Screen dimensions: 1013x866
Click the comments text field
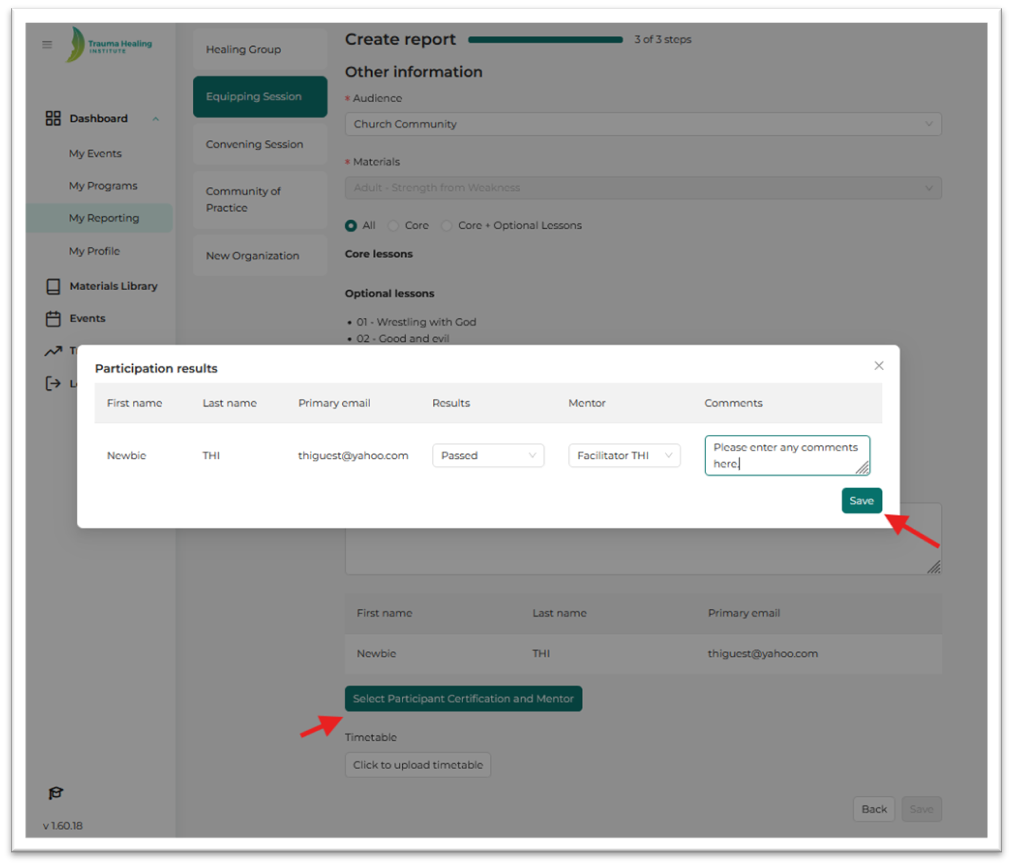pyautogui.click(x=787, y=456)
